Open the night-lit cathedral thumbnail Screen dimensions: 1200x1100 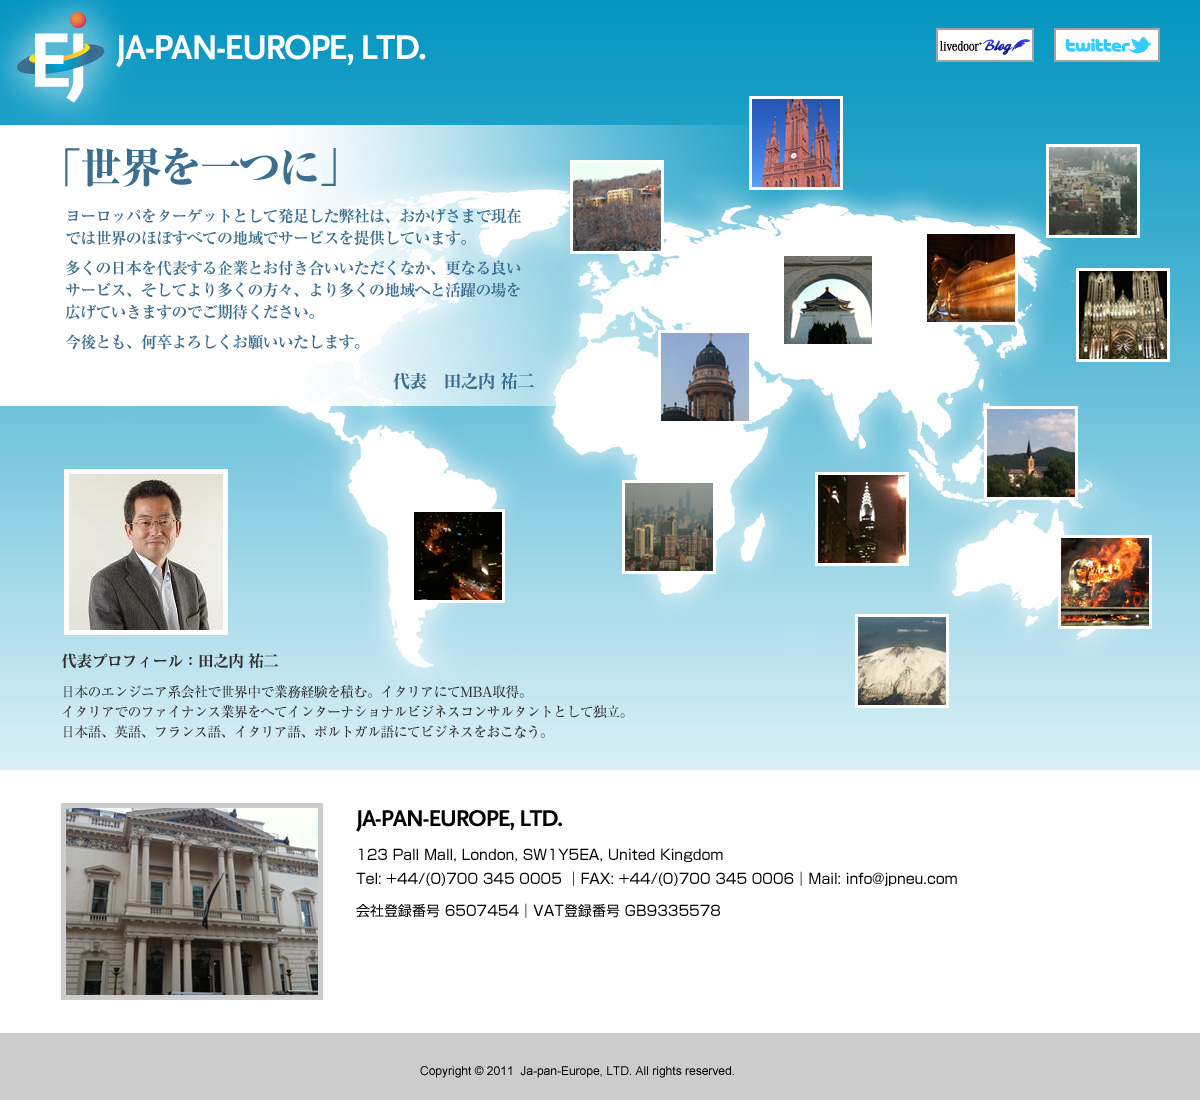coord(1123,315)
